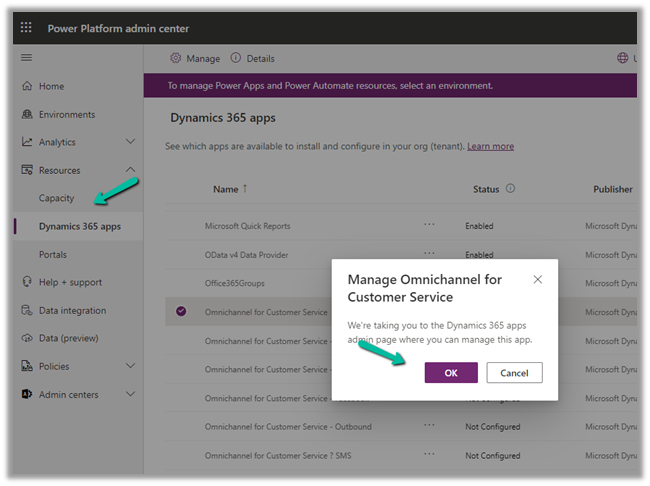Open the app launcher waffle icon
This screenshot has width=650, height=486.
click(x=27, y=29)
